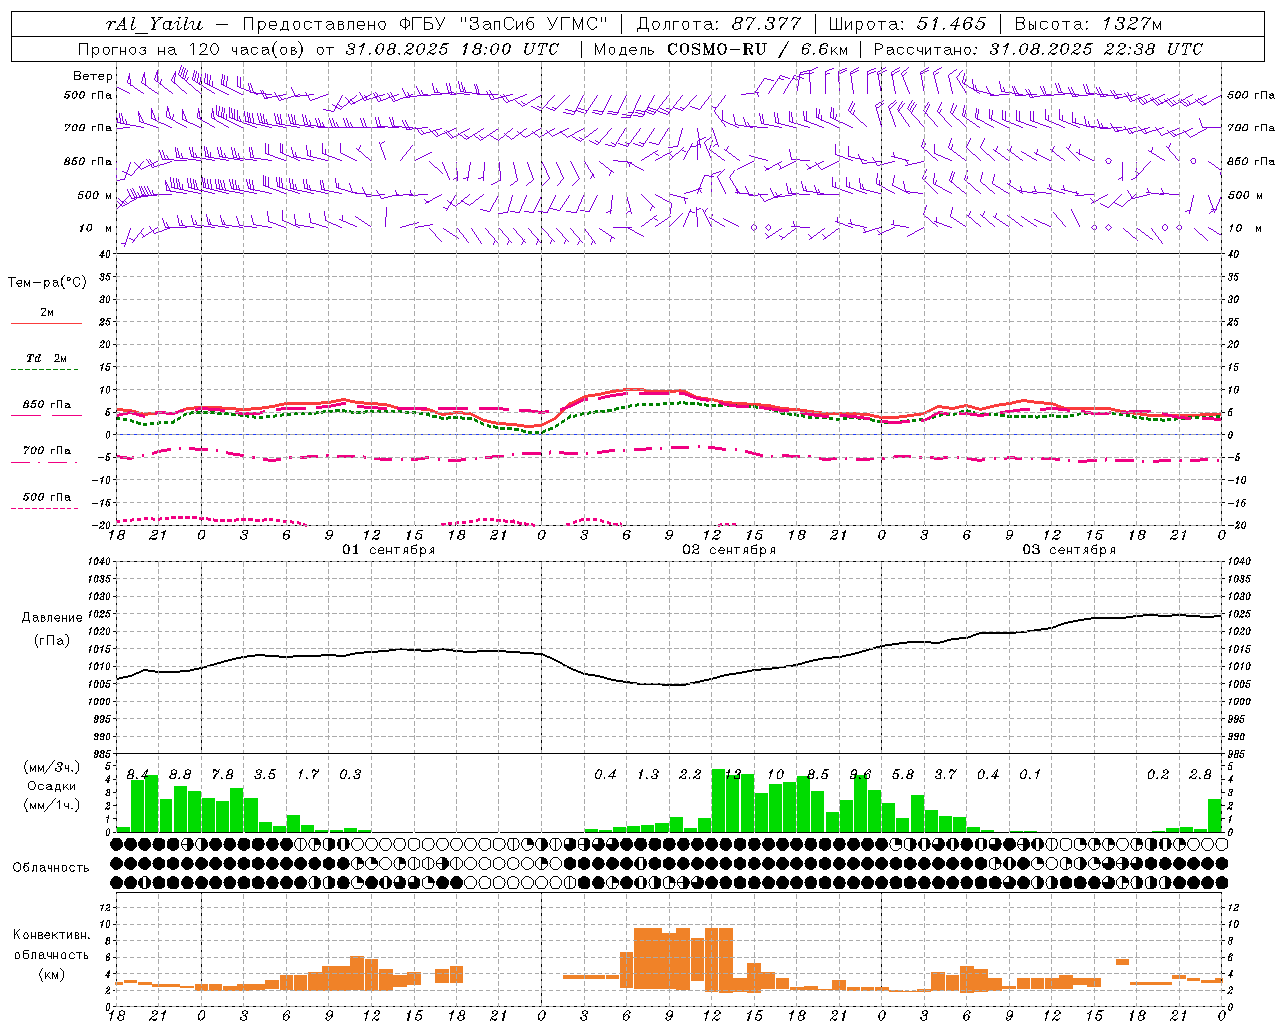Viewport: 1280px width, 1024px height.
Task: Click the 1.3 three-hour precipitation value
Action: [648, 774]
